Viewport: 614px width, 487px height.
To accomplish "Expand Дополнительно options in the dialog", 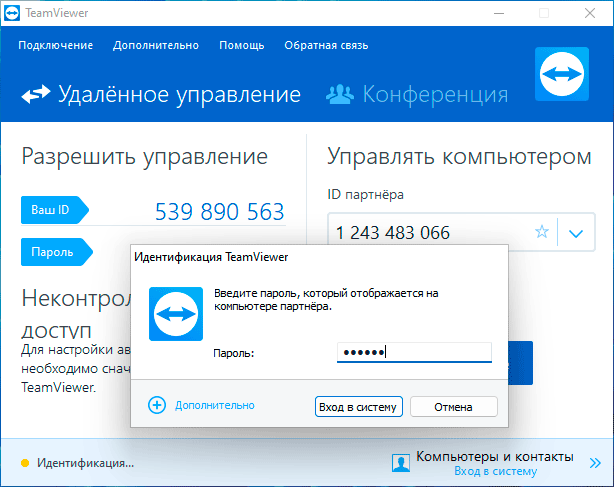I will click(x=215, y=405).
